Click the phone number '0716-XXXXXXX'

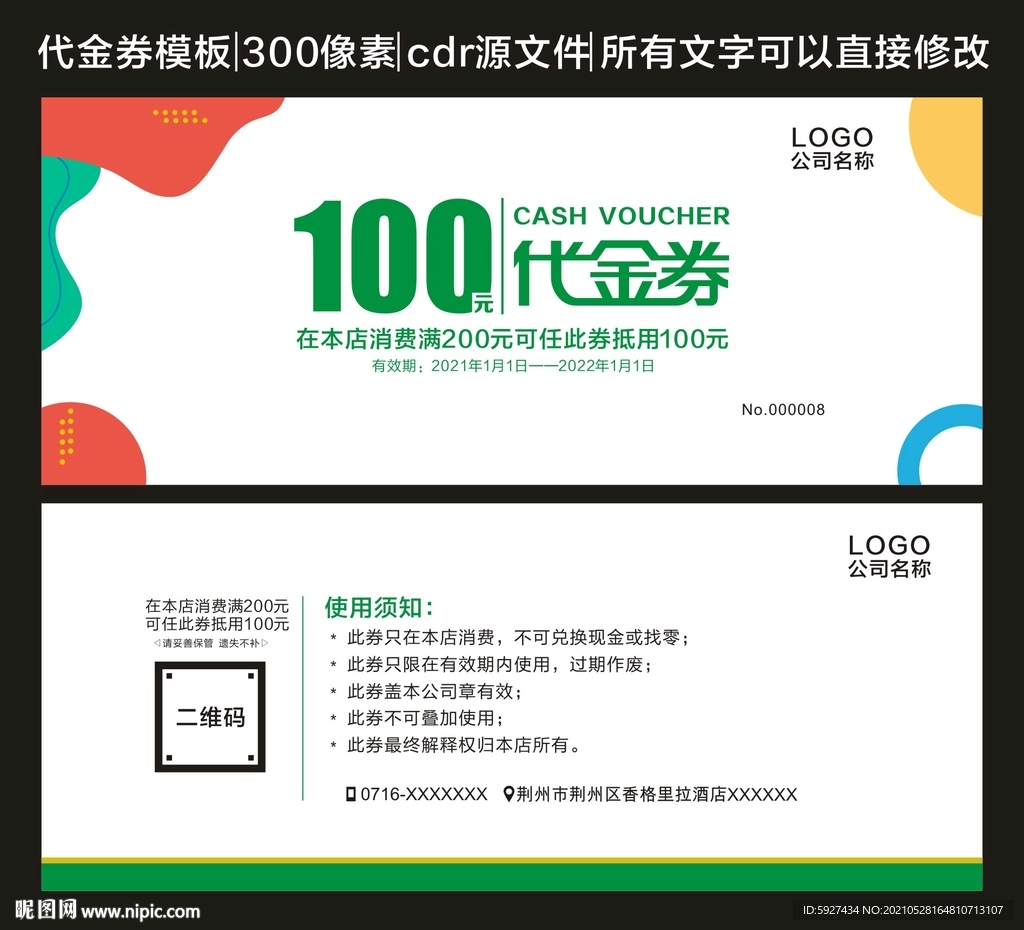424,794
